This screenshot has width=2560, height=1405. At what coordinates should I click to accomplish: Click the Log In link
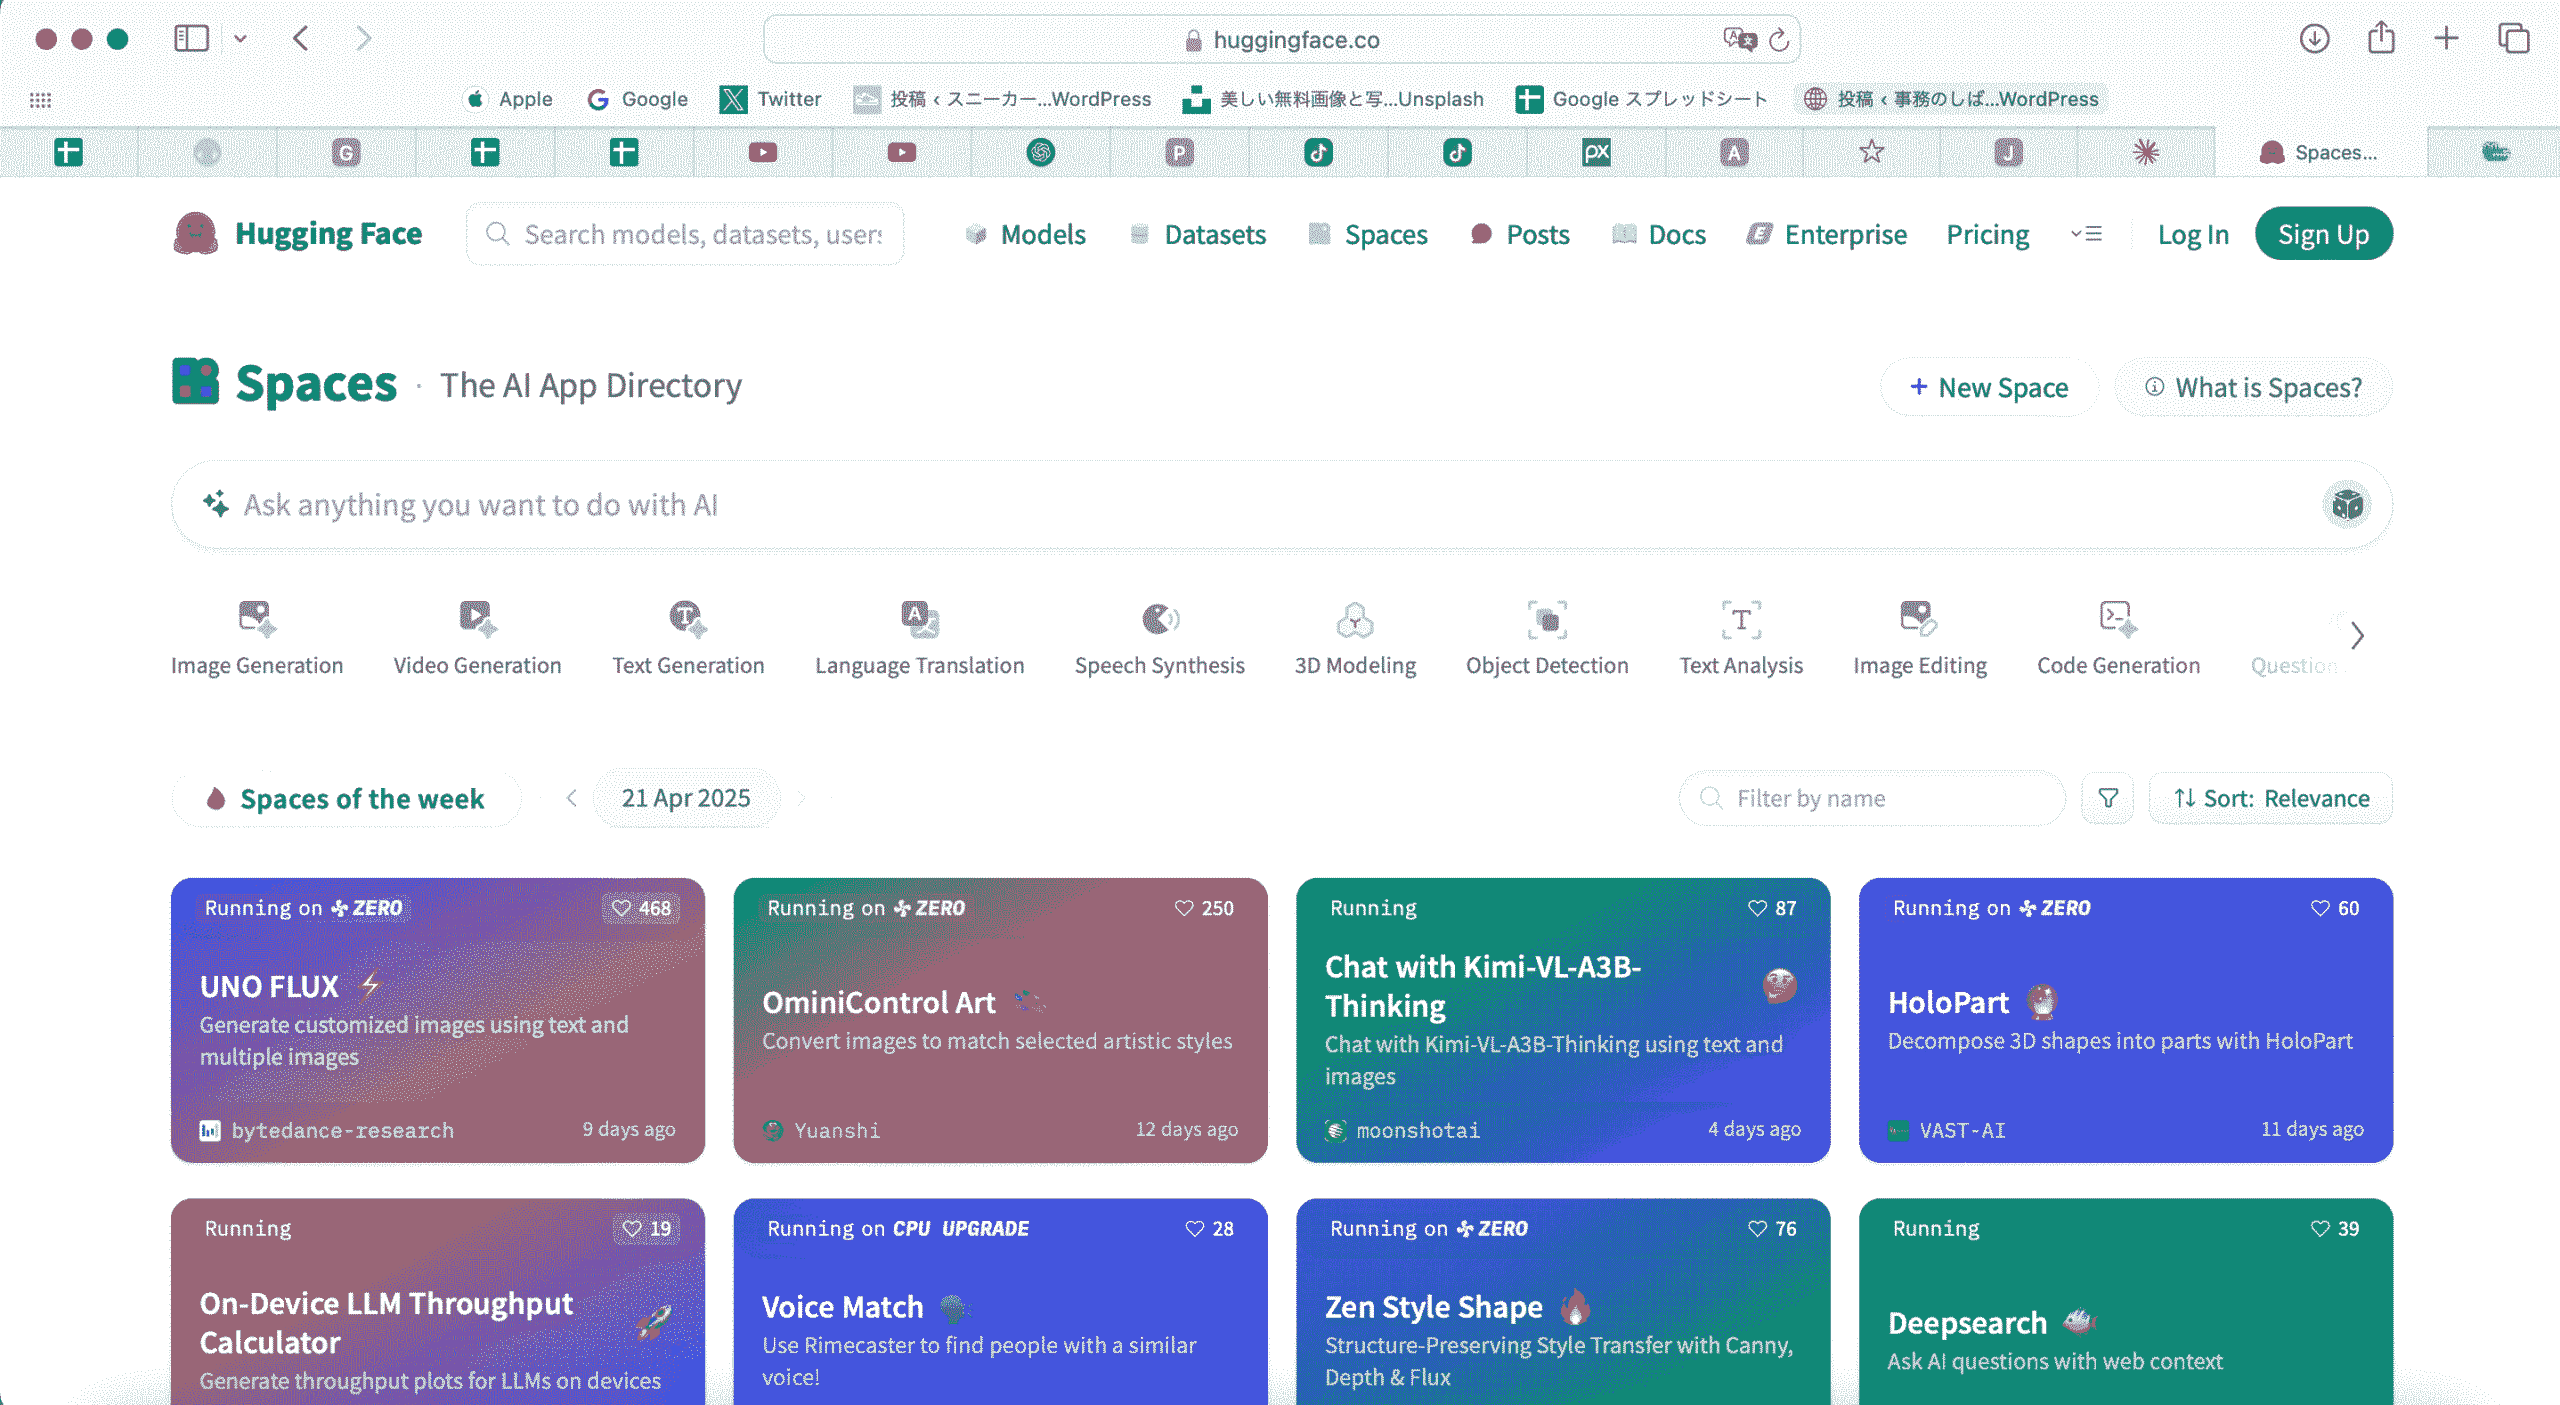point(2193,234)
